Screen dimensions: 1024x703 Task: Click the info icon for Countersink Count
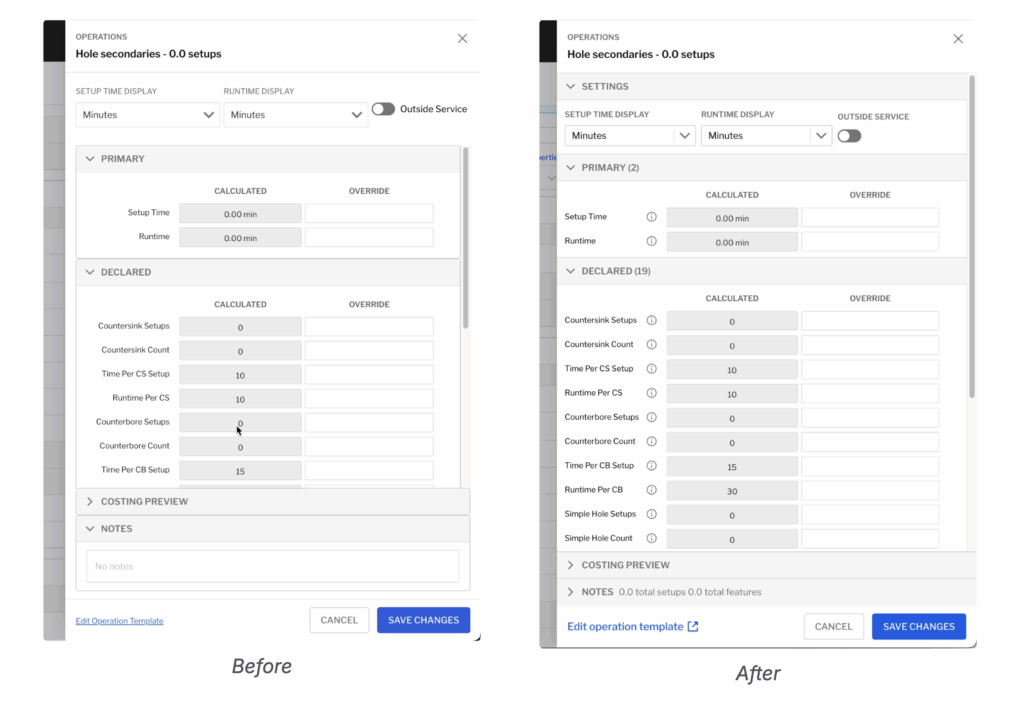(653, 344)
